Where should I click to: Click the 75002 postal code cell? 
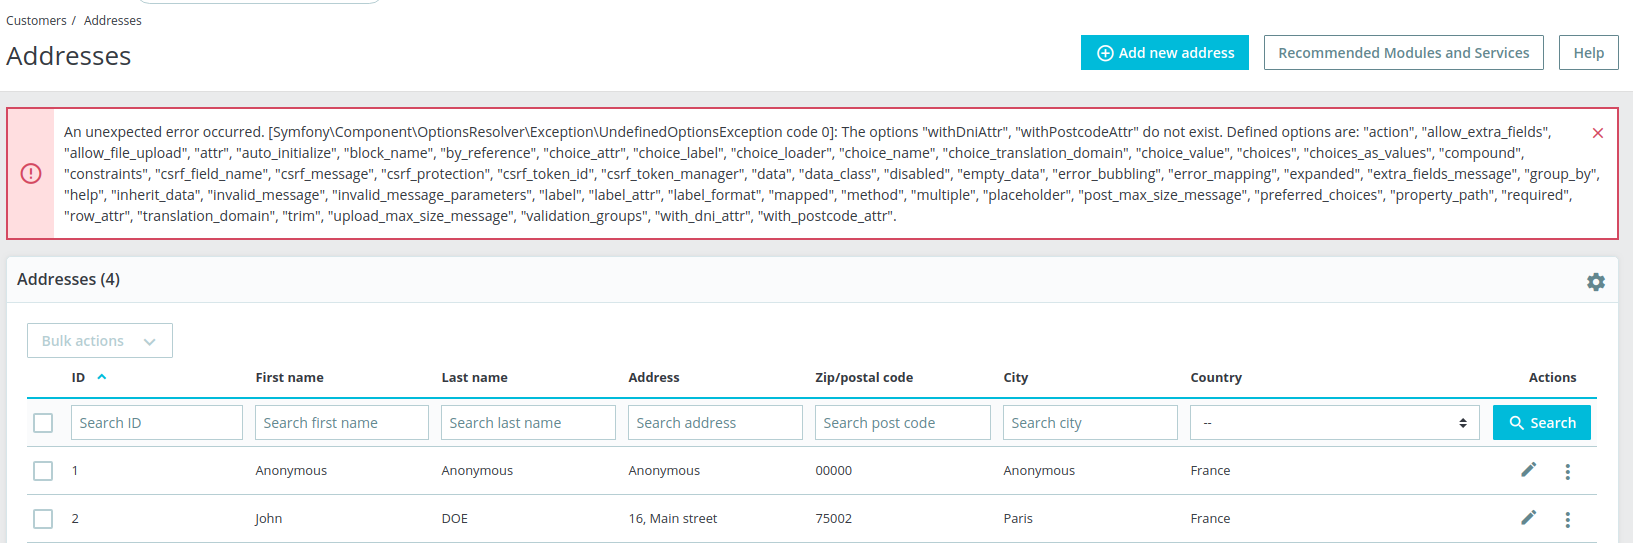834,519
